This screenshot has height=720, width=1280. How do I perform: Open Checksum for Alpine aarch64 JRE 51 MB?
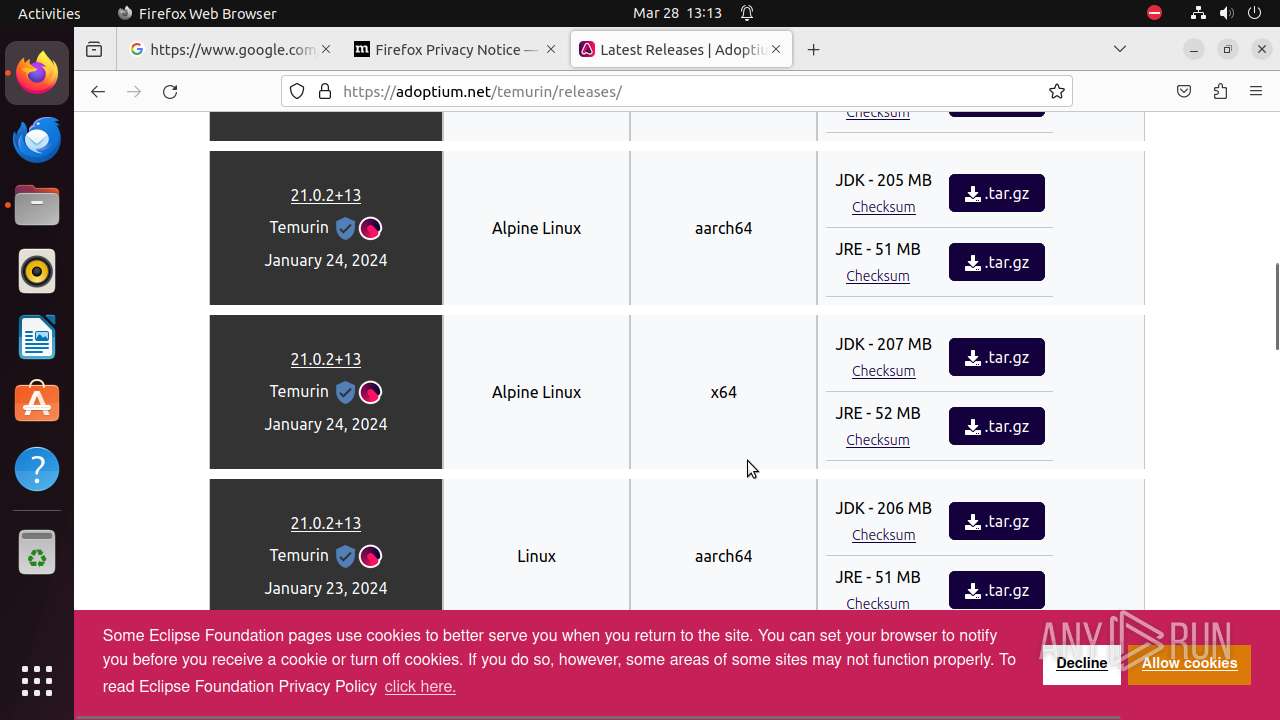[x=877, y=276]
